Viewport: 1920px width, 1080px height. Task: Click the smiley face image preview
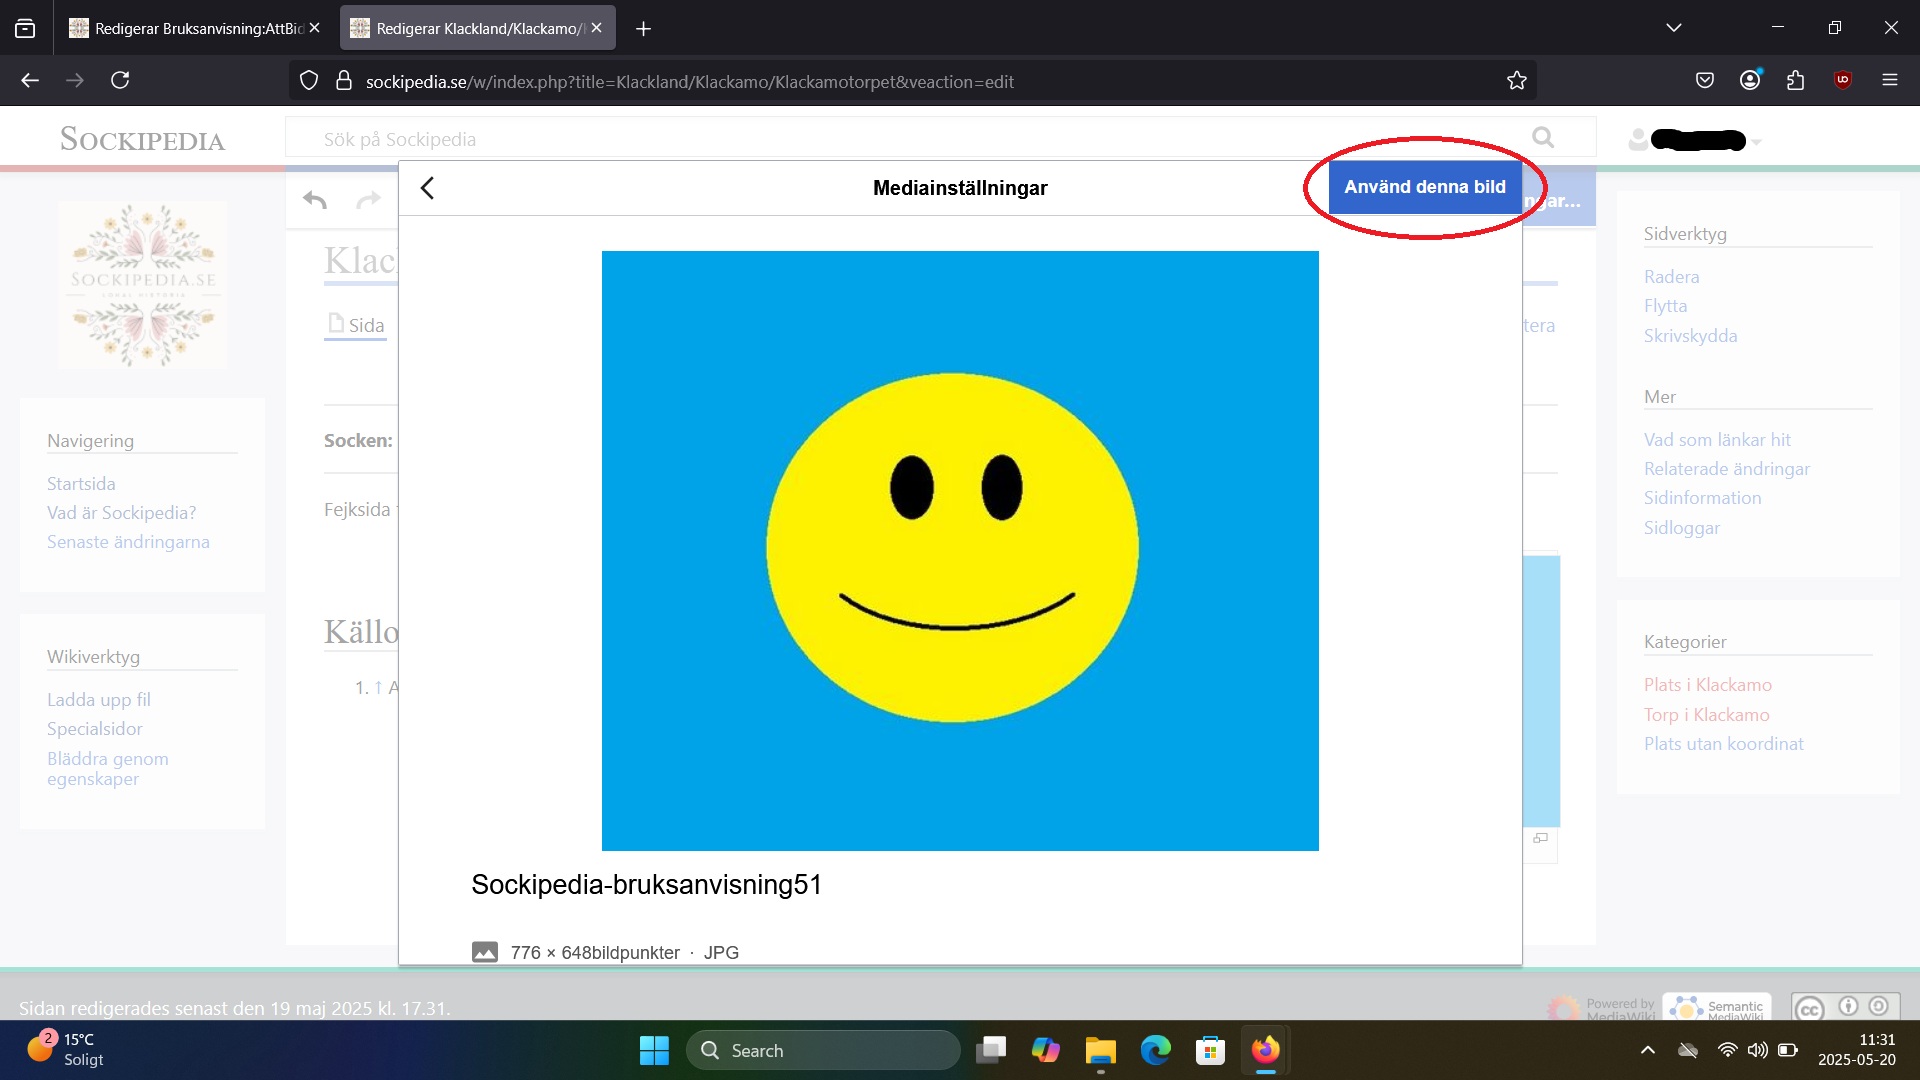coord(959,550)
